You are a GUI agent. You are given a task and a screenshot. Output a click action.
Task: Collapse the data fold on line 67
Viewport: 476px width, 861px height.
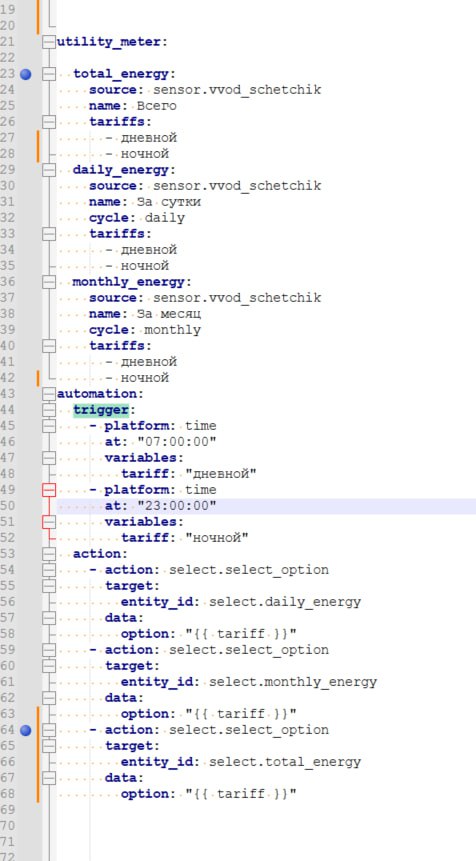pyautogui.click(x=49, y=778)
